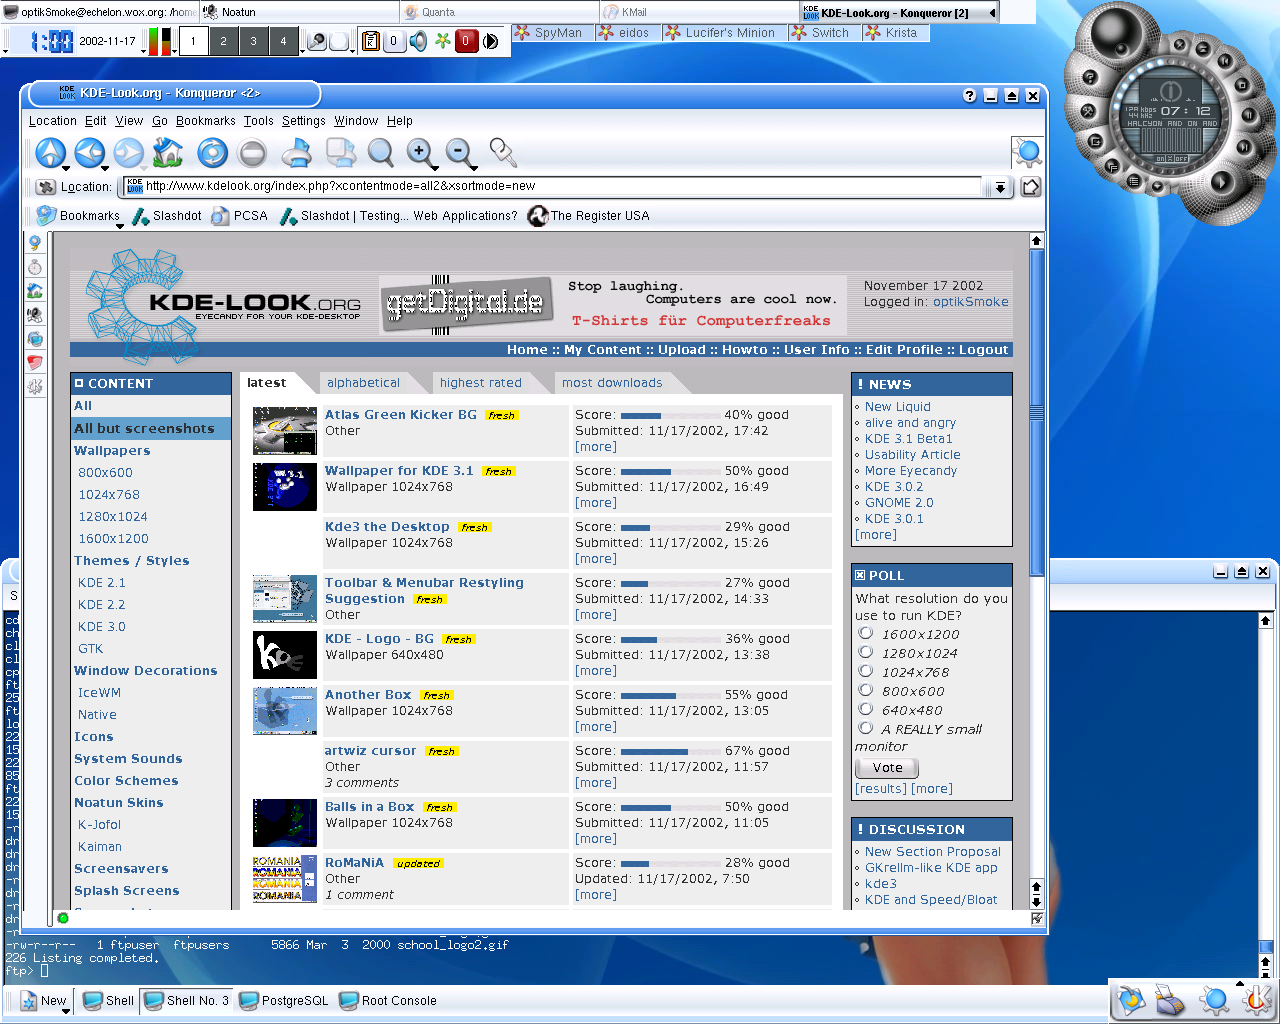Switch to virtual desktop 3 in pager
1280x1024 pixels.
[253, 41]
